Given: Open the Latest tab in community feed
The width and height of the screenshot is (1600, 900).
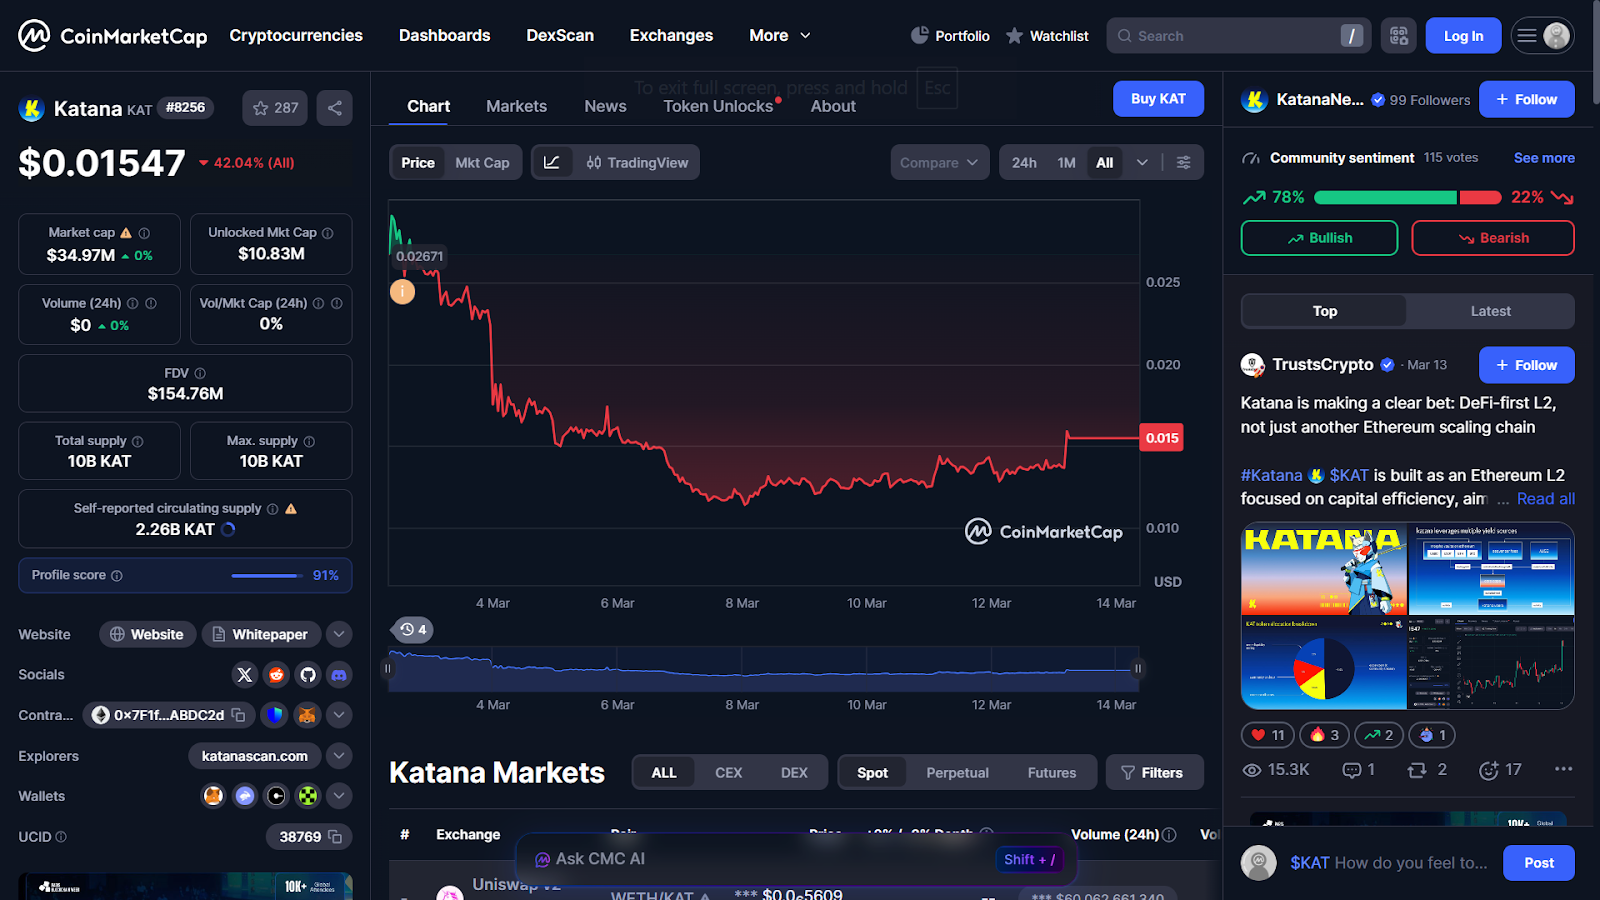Looking at the screenshot, I should click(1489, 311).
